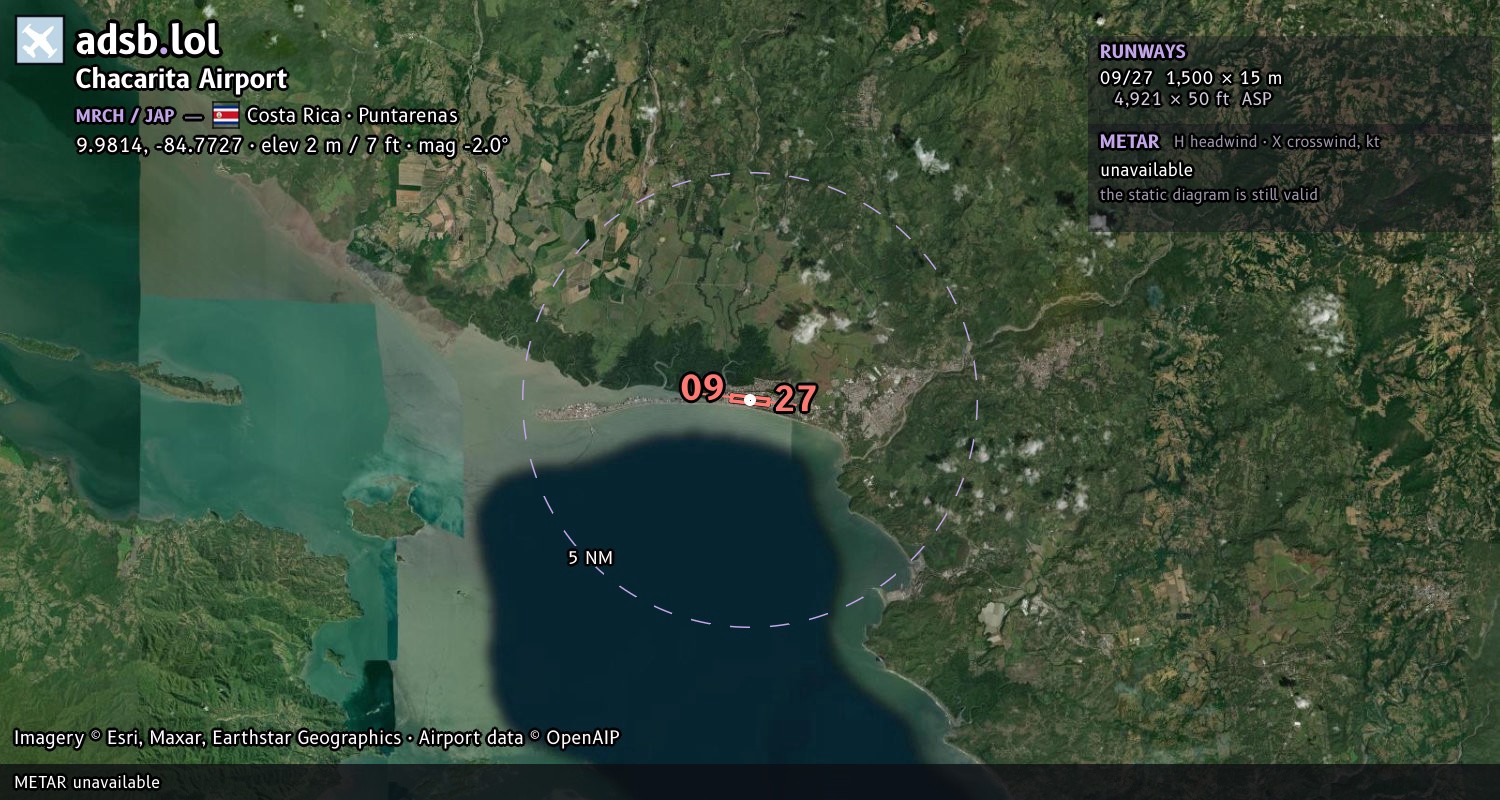
Task: Click the Imagery © Esri, Maxar attribution text
Action: 316,738
